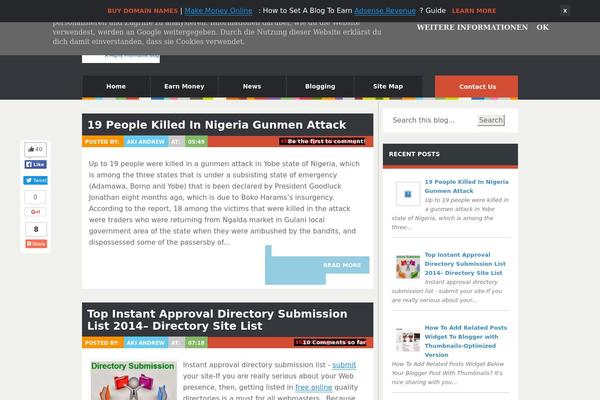The height and width of the screenshot is (400, 600).
Task: Open post title 19 People Killed In Nigeria
Action: [217, 125]
